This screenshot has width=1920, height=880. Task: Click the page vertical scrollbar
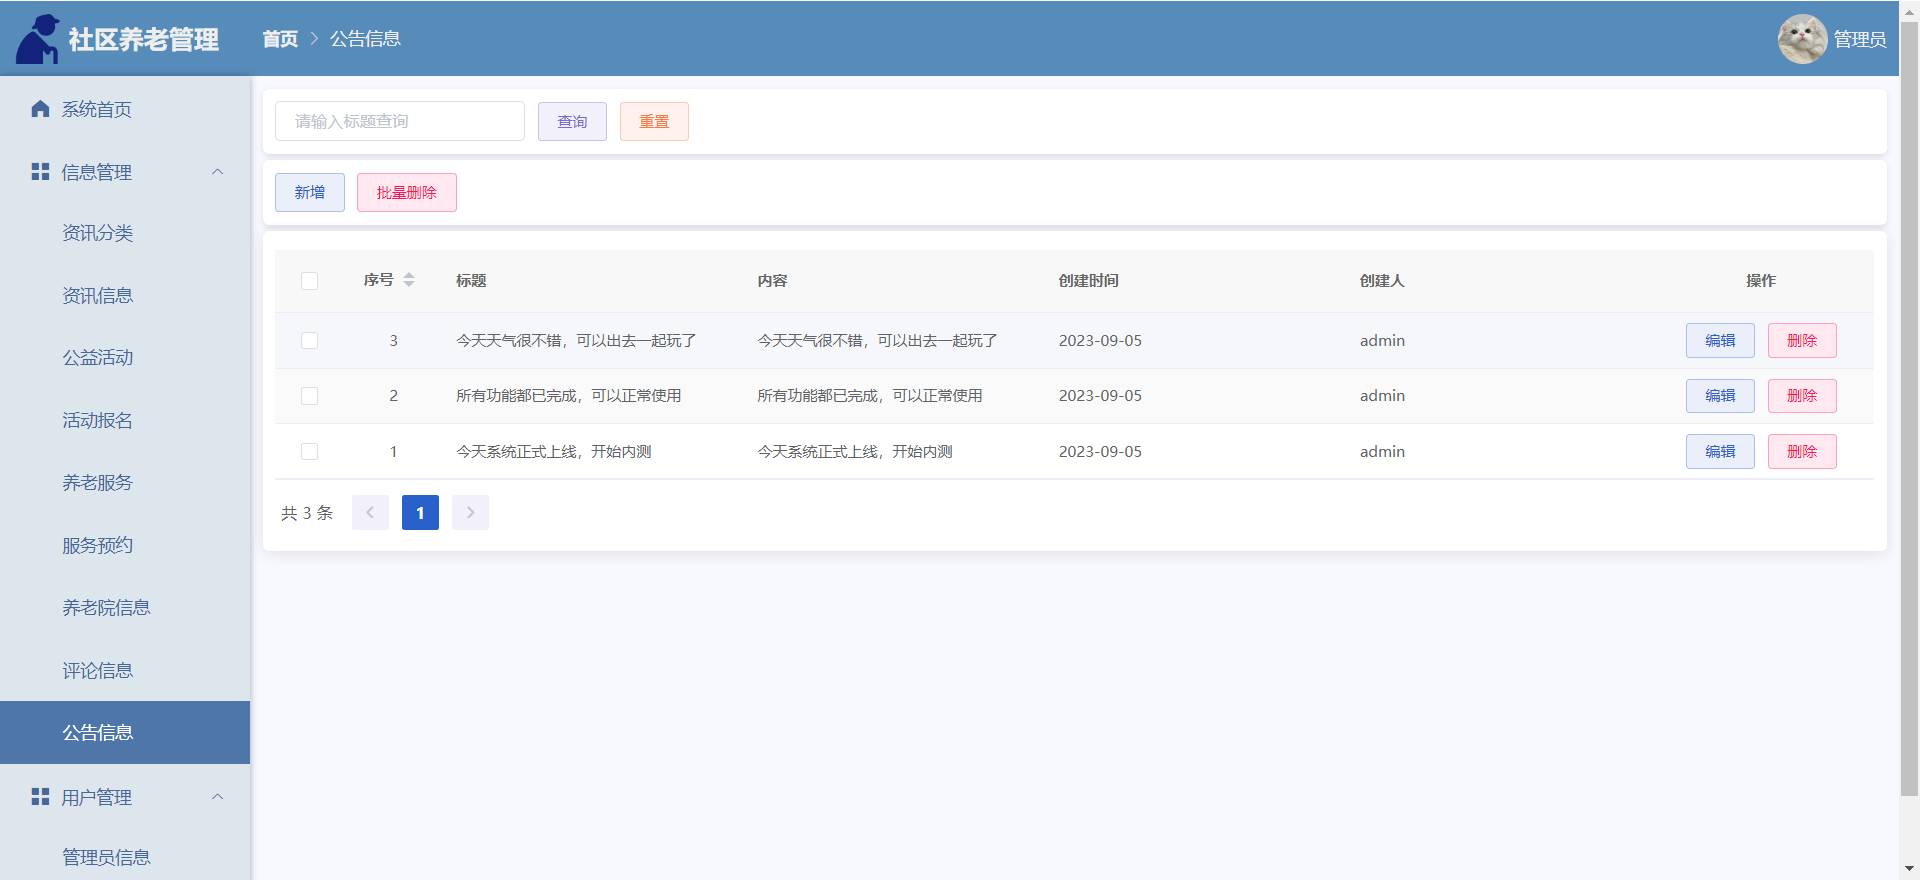click(x=1909, y=410)
